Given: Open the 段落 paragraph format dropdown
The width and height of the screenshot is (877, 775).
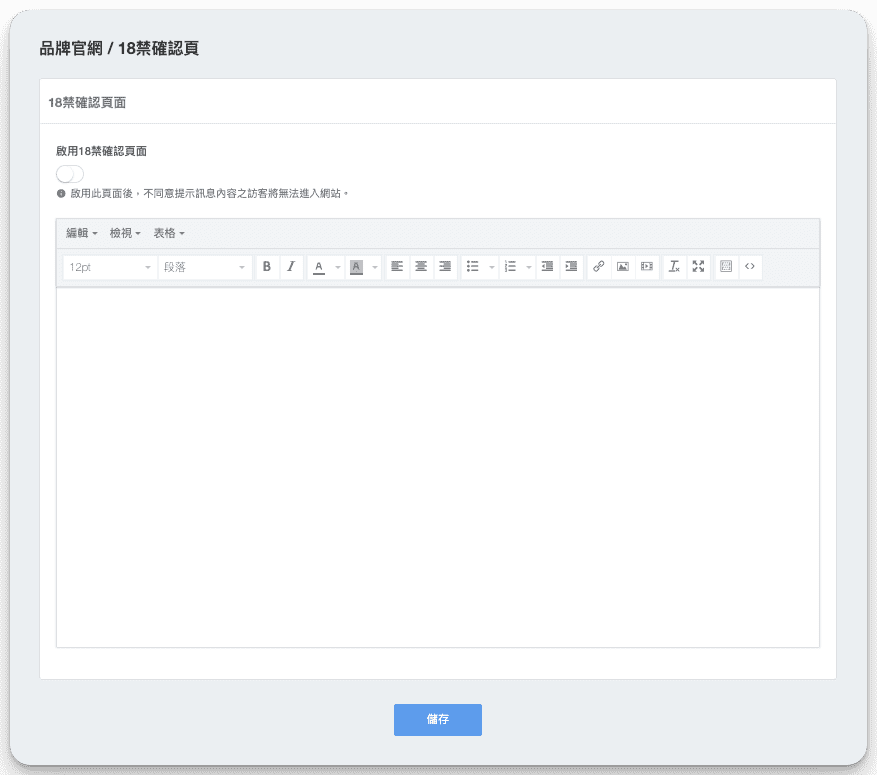Looking at the screenshot, I should tap(204, 267).
